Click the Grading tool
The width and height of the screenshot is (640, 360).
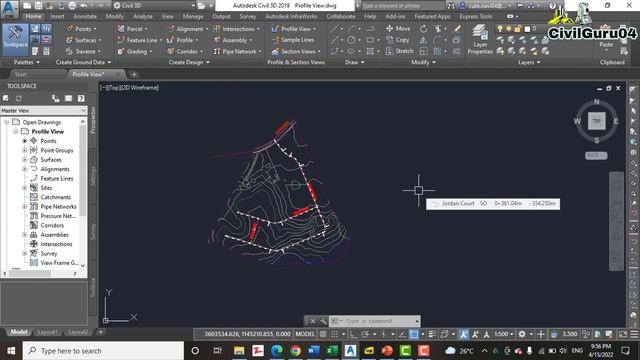[134, 51]
